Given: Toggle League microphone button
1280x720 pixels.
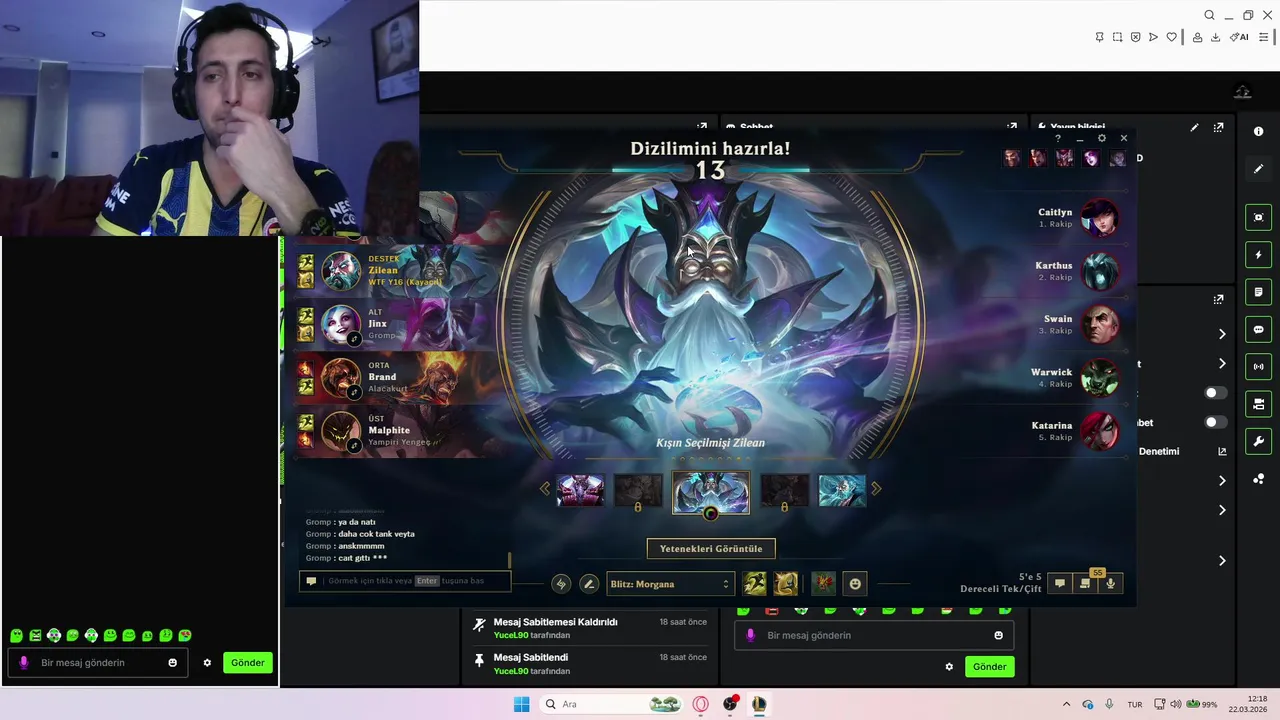Looking at the screenshot, I should click(x=1110, y=584).
